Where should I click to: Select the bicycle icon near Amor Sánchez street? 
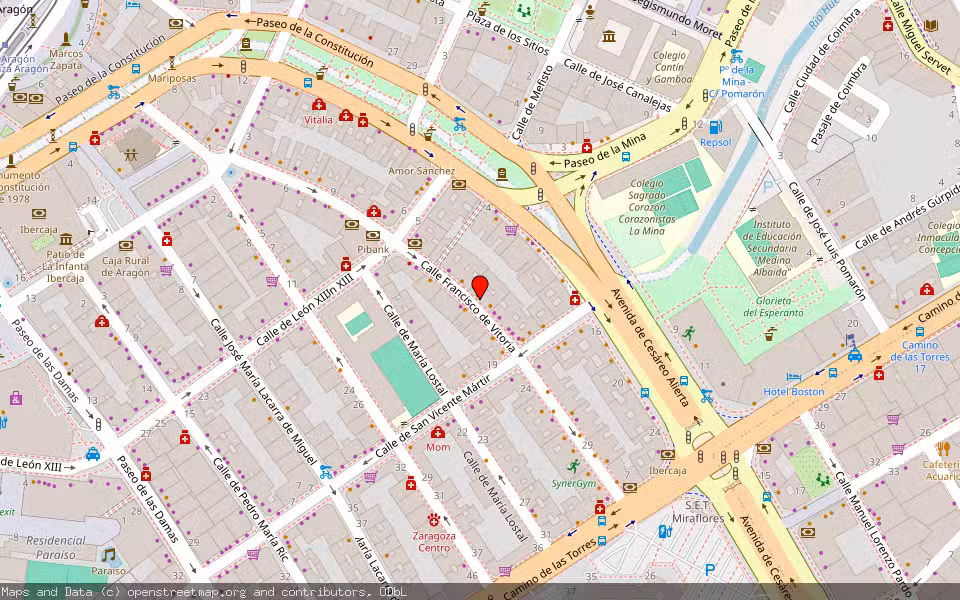459,126
